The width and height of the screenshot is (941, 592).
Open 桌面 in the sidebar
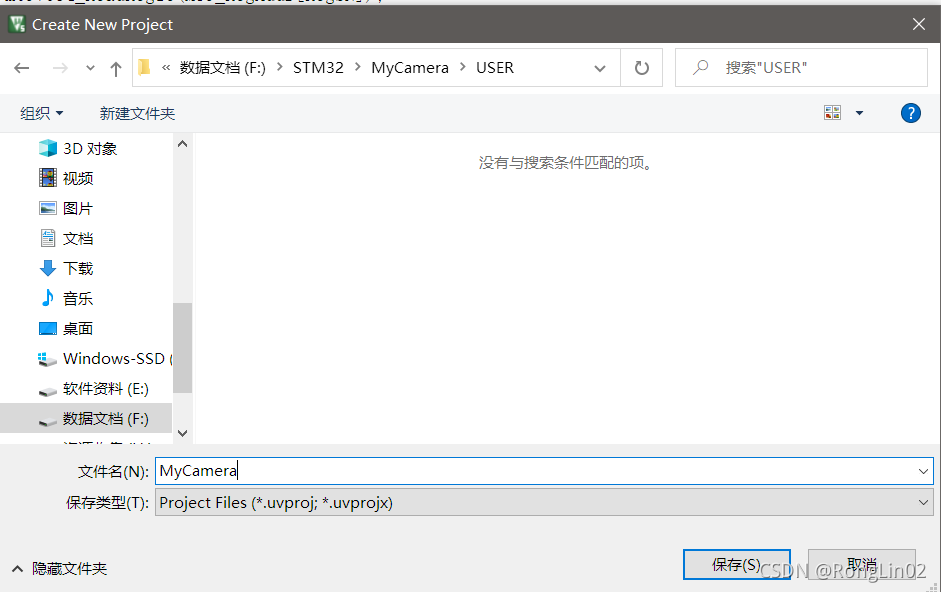point(78,328)
